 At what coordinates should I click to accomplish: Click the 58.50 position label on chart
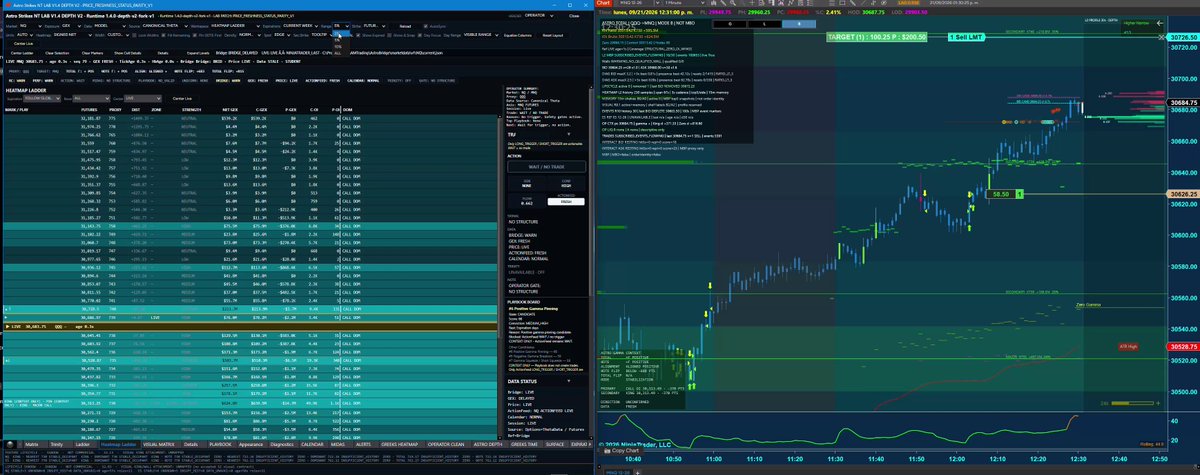[1001, 194]
